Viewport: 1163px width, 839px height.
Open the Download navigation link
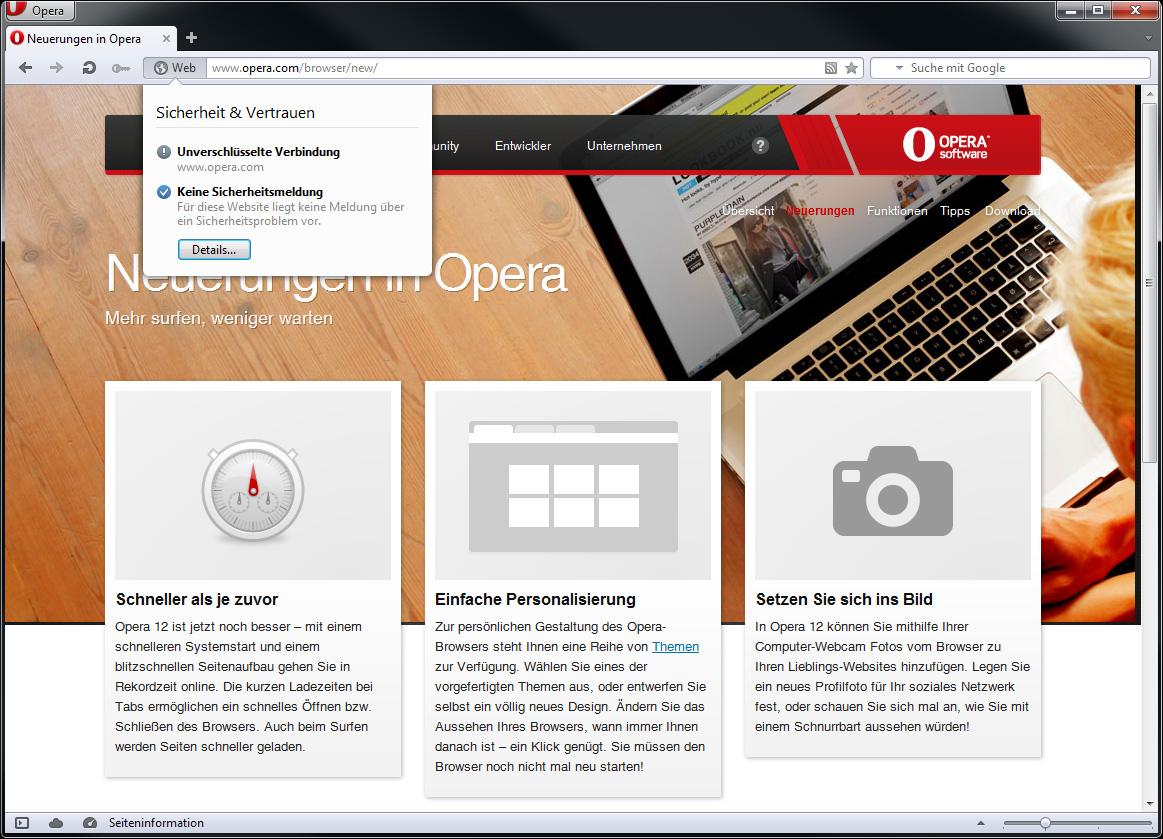point(1012,211)
